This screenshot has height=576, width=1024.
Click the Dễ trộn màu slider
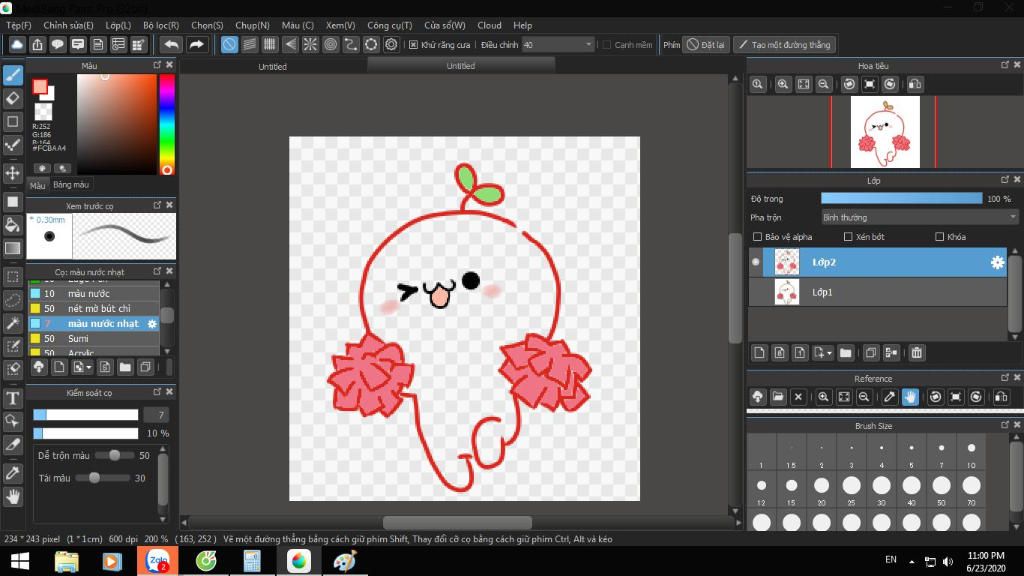click(114, 455)
